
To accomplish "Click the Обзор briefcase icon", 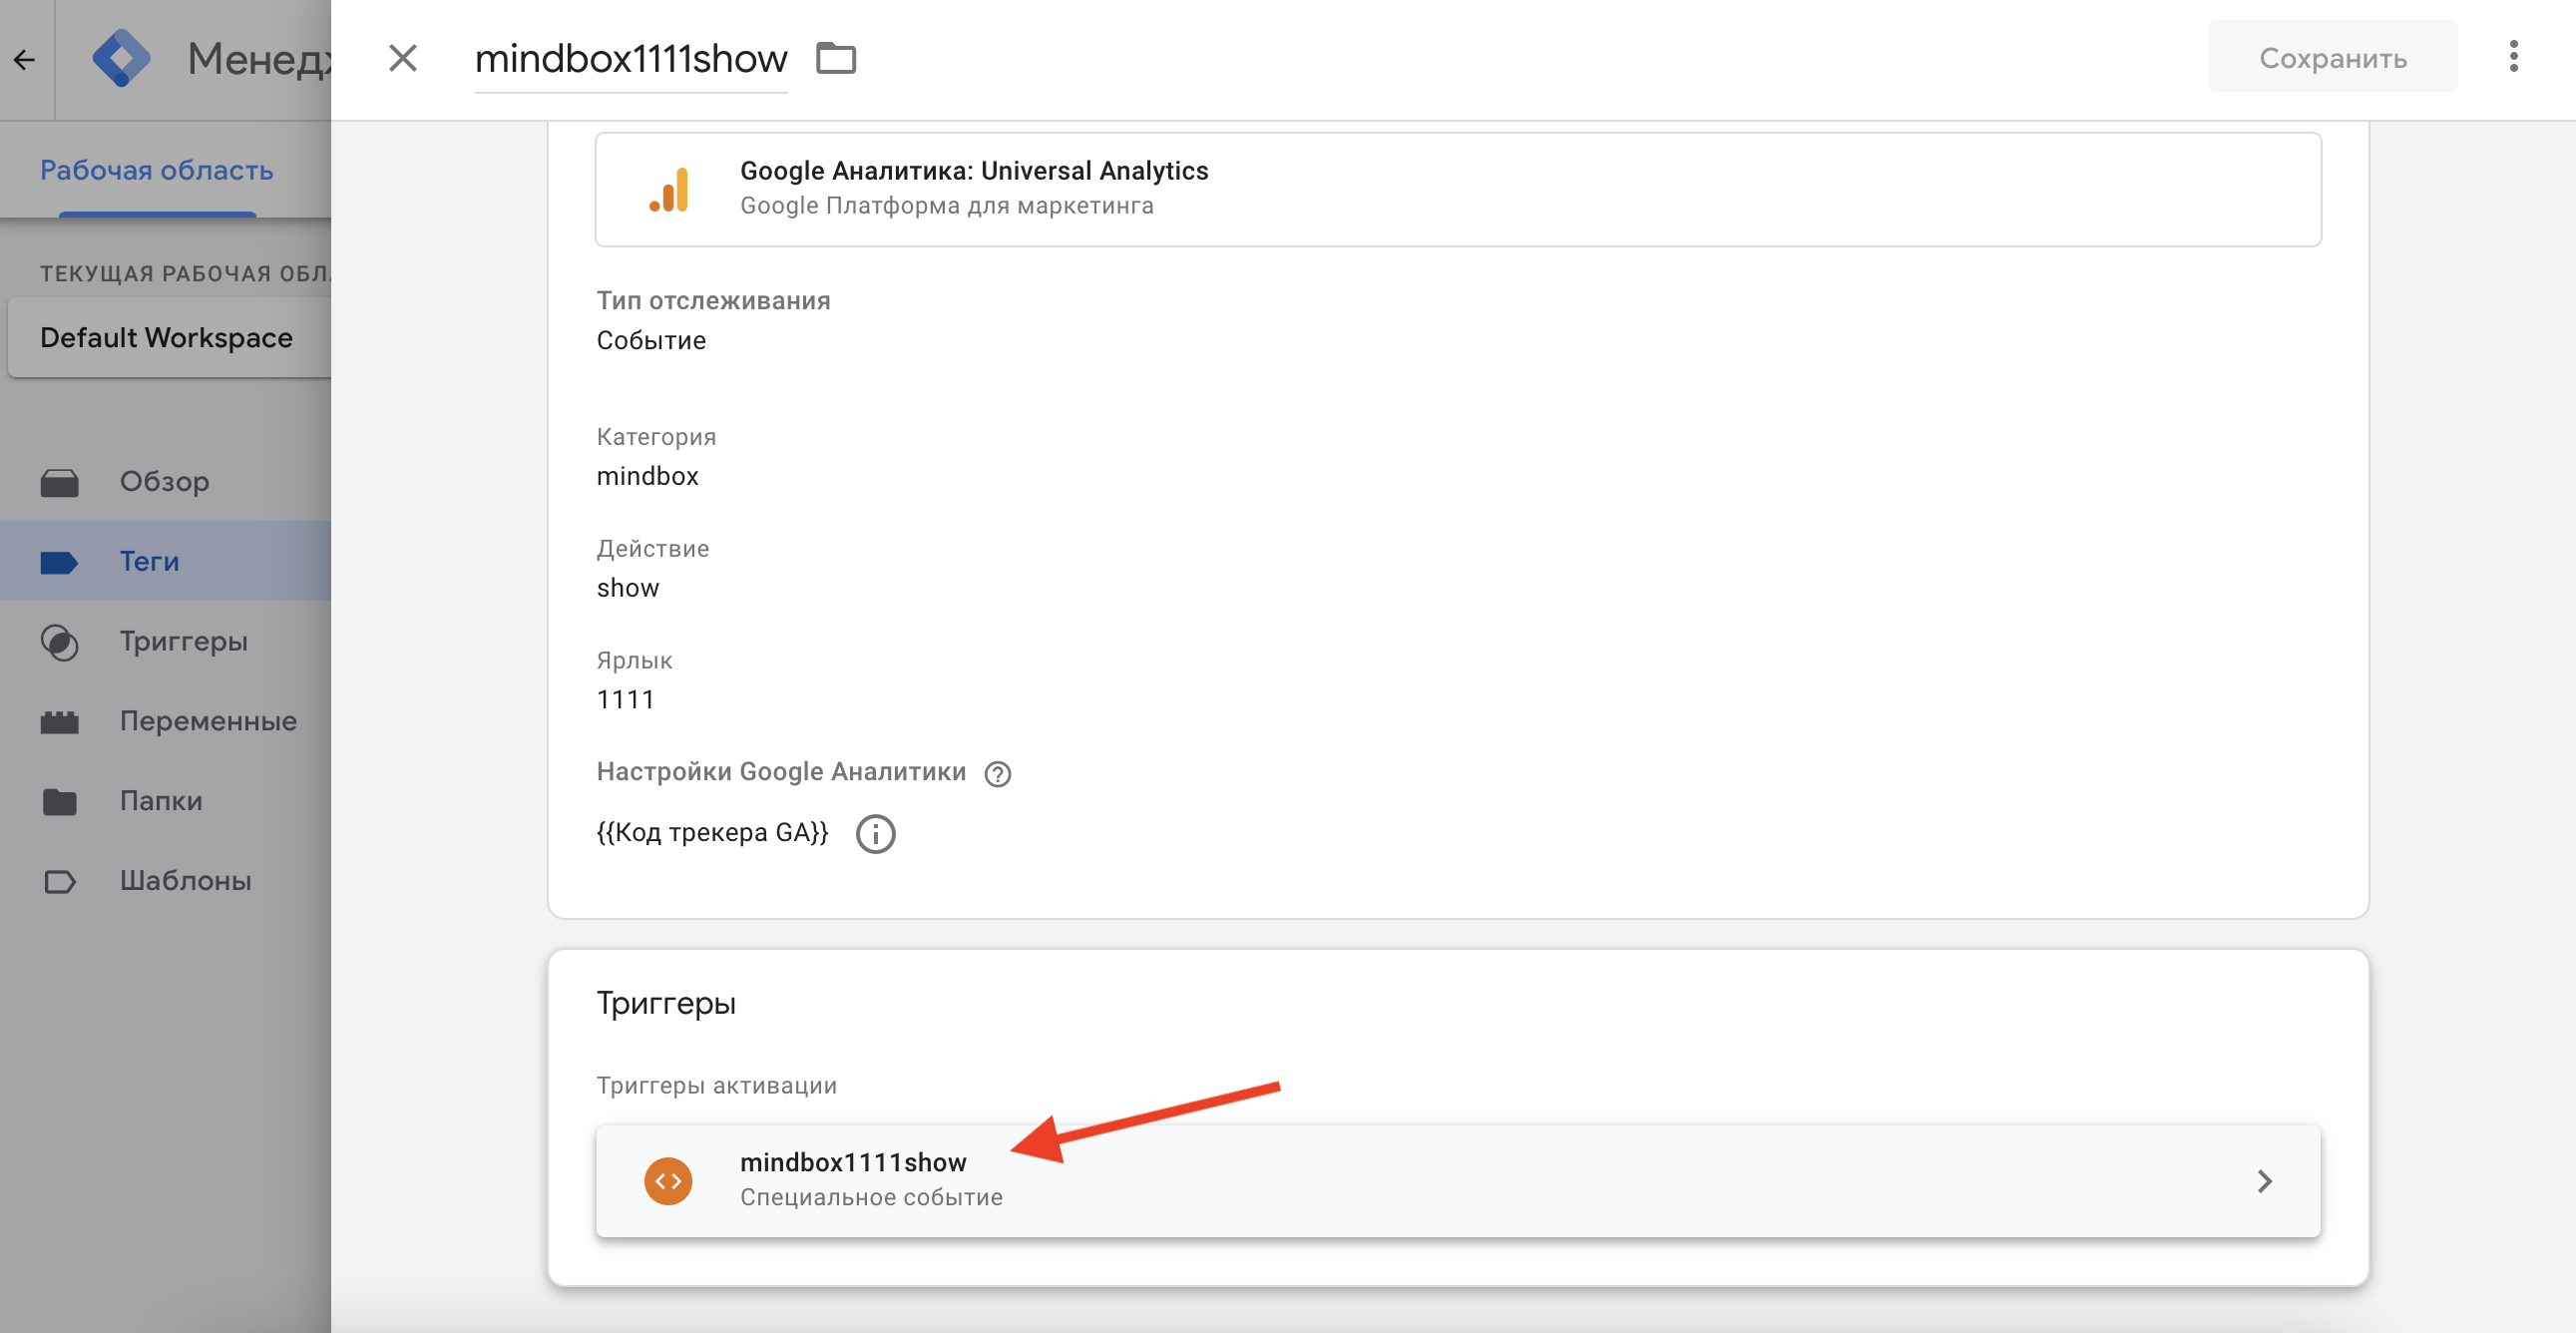I will (60, 482).
